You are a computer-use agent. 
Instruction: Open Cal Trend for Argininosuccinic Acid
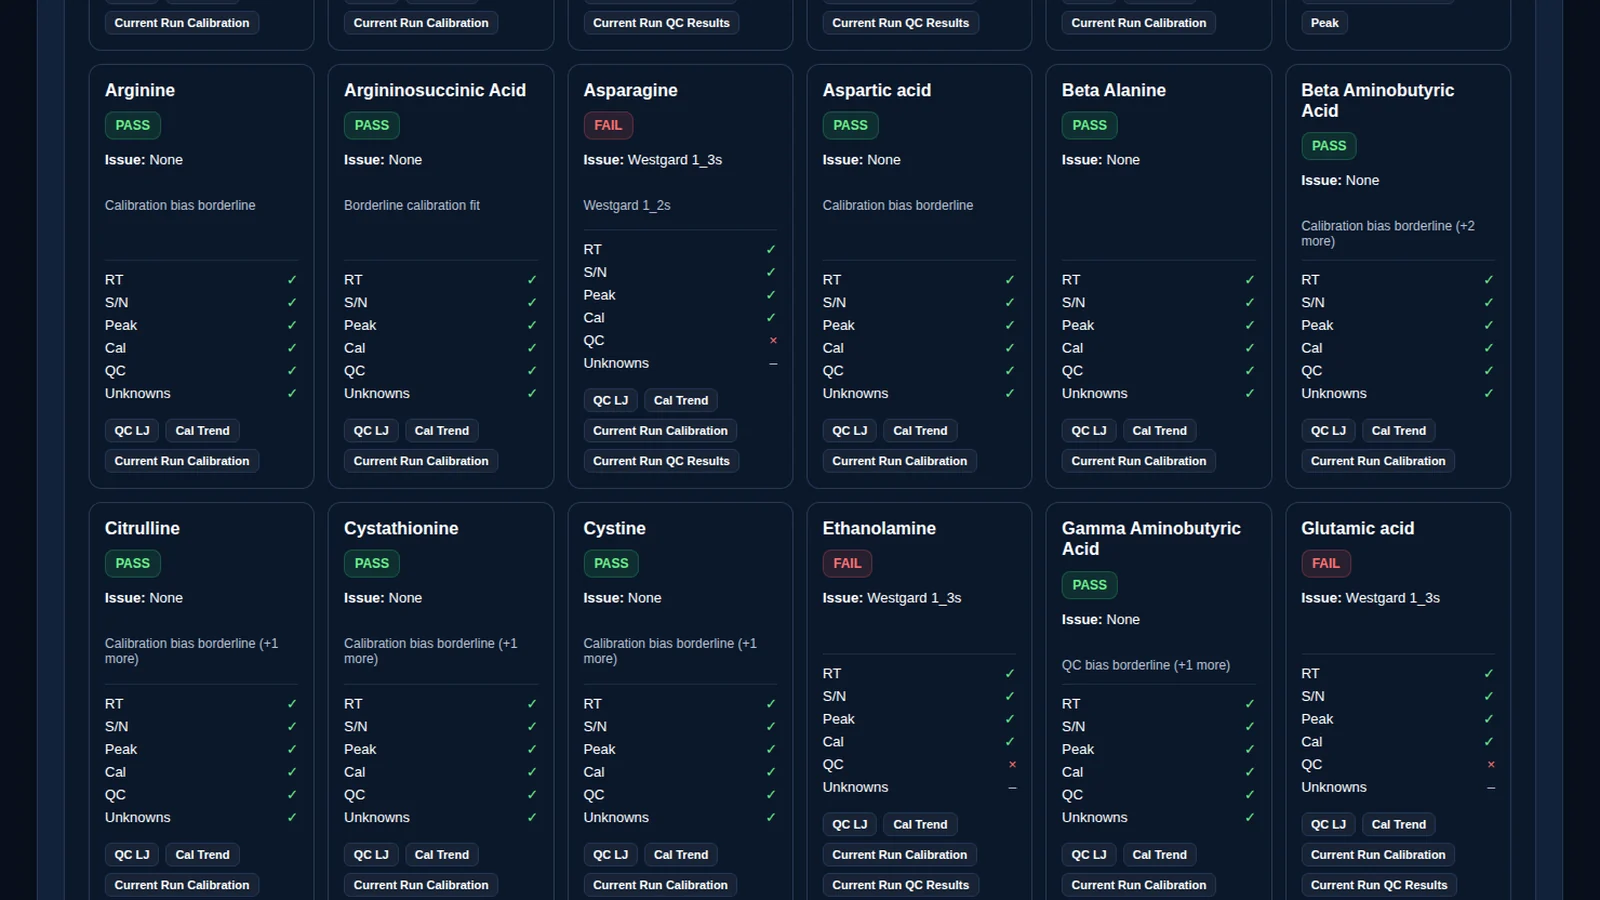441,431
